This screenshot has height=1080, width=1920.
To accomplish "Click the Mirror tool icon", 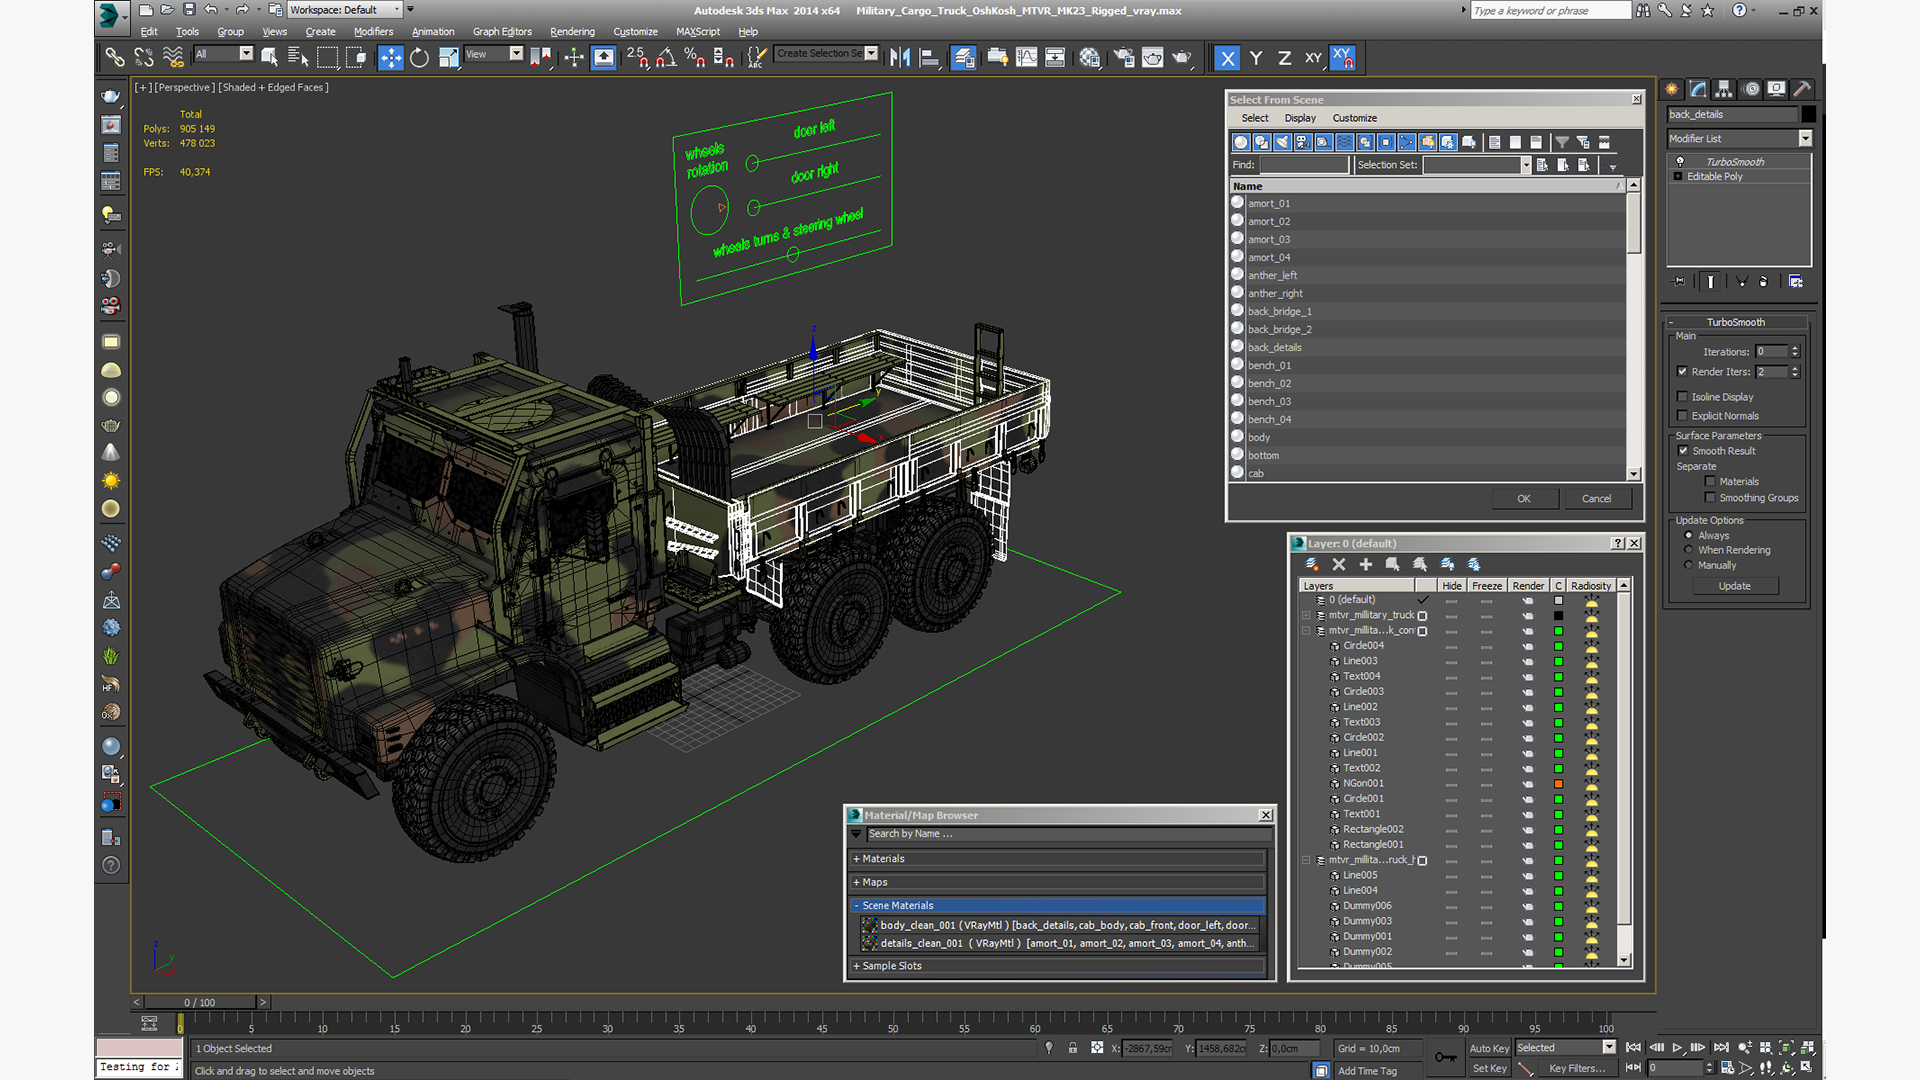I will point(900,58).
